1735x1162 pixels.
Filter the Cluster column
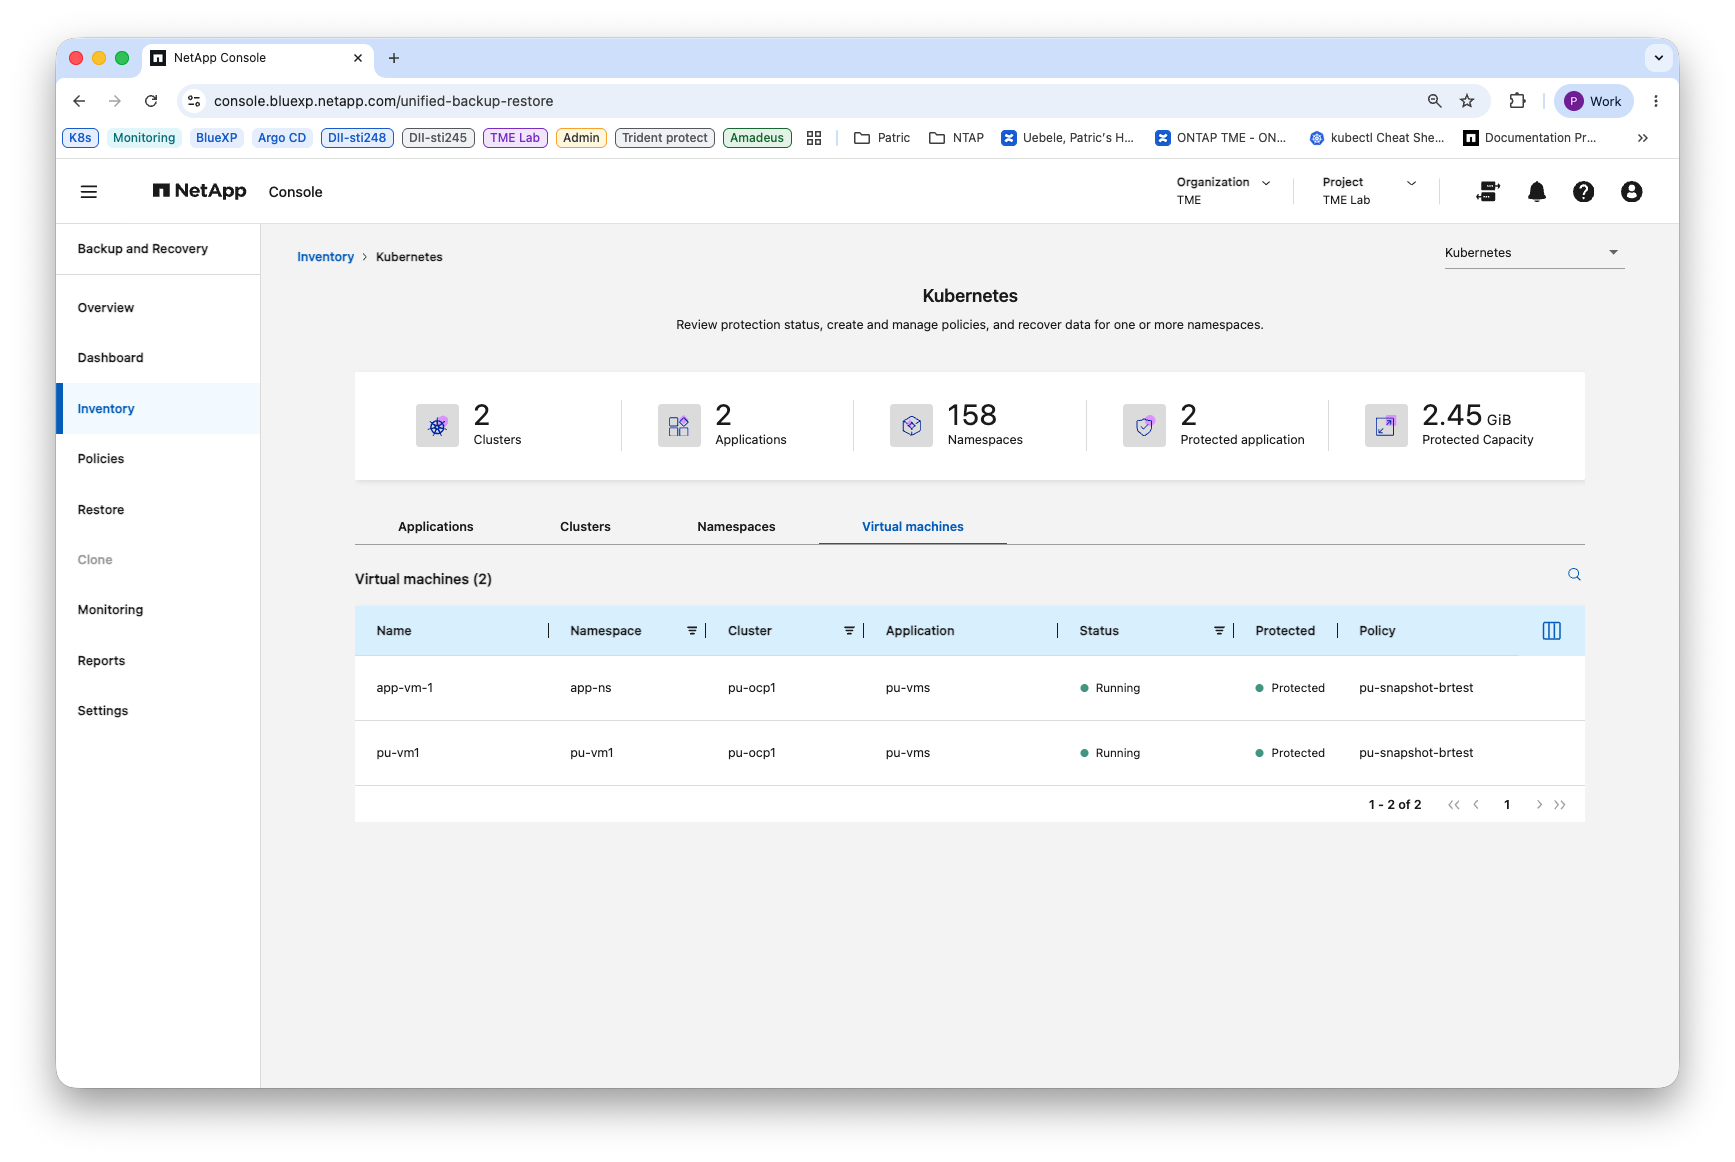[849, 631]
